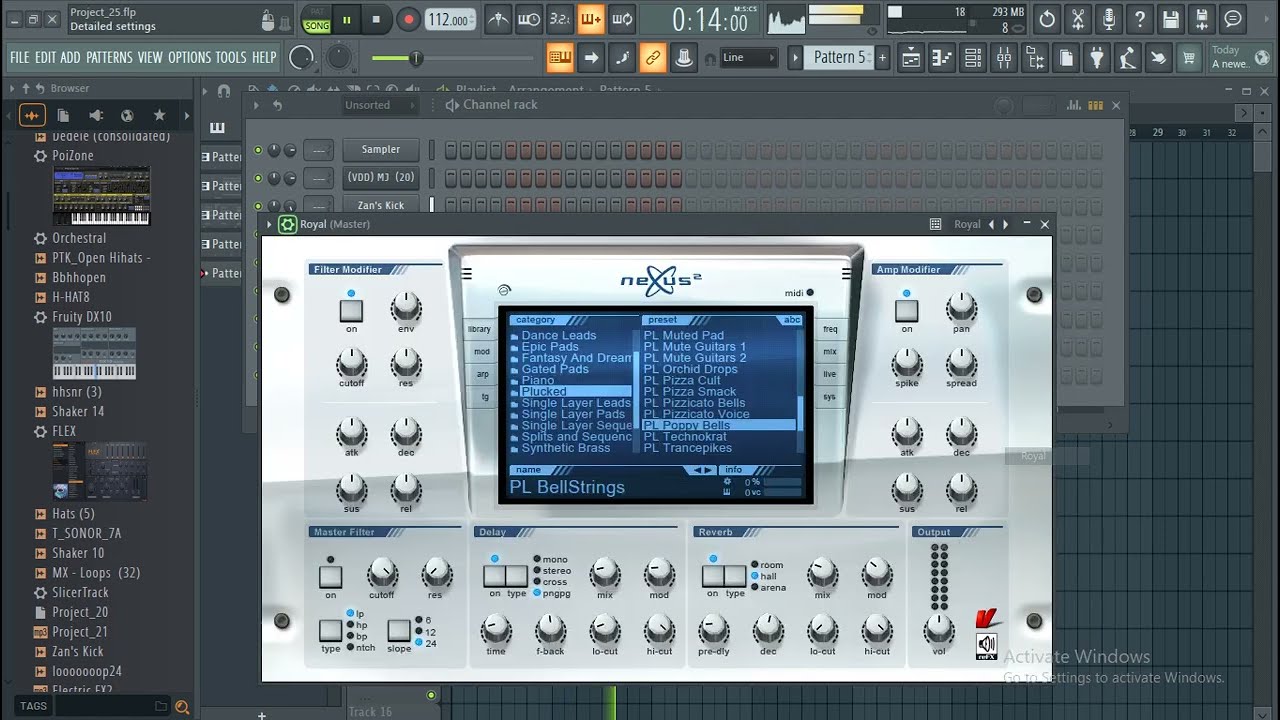Select the Zan's Kick channel button
Viewport: 1280px width, 720px height.
coord(380,205)
